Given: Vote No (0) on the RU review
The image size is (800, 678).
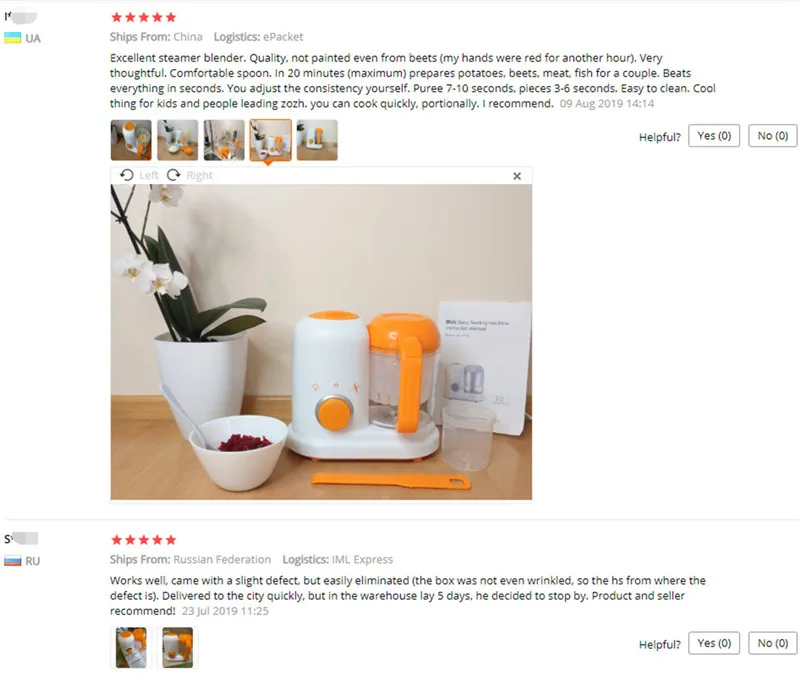Looking at the screenshot, I should 772,643.
